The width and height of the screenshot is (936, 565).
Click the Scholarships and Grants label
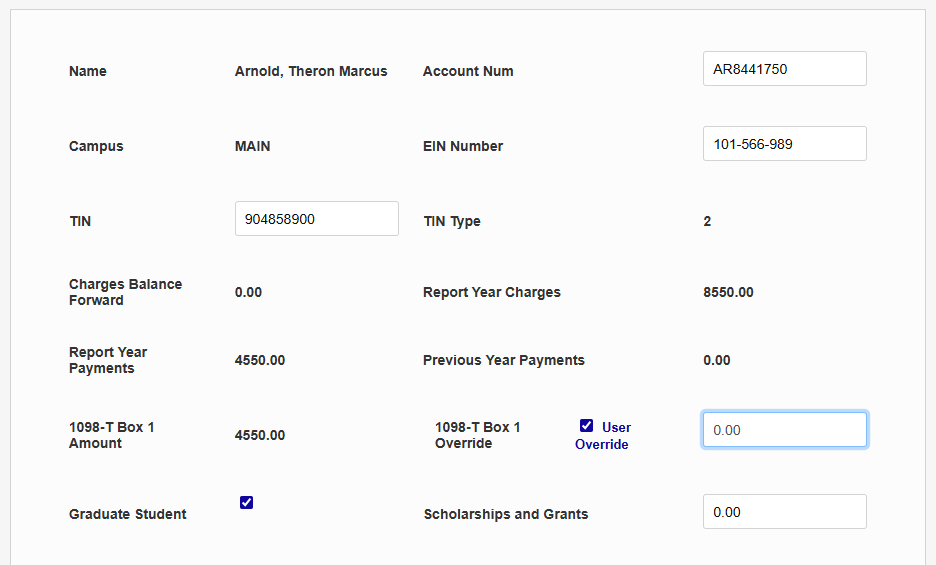[x=505, y=514]
